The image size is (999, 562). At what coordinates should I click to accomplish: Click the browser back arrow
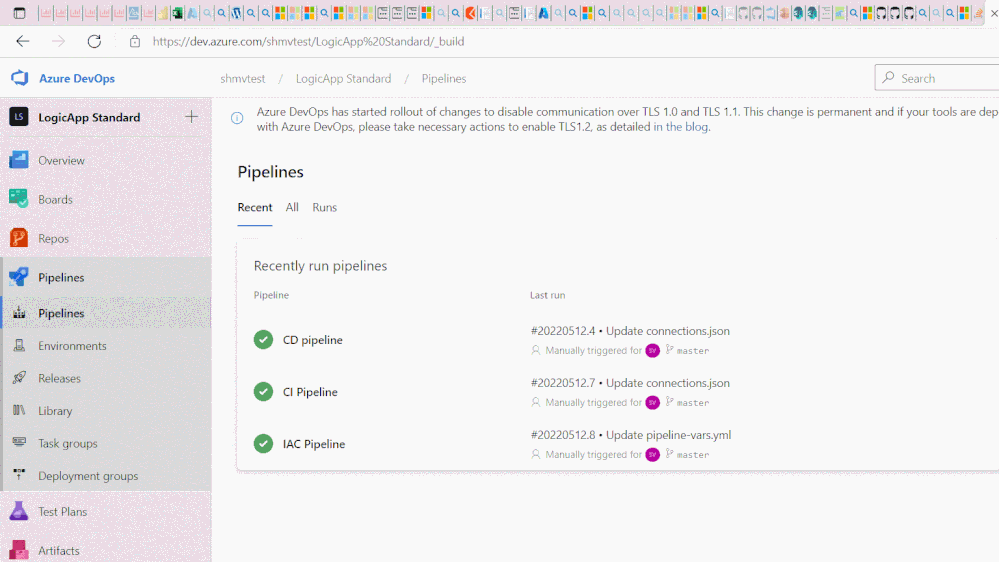pos(23,41)
